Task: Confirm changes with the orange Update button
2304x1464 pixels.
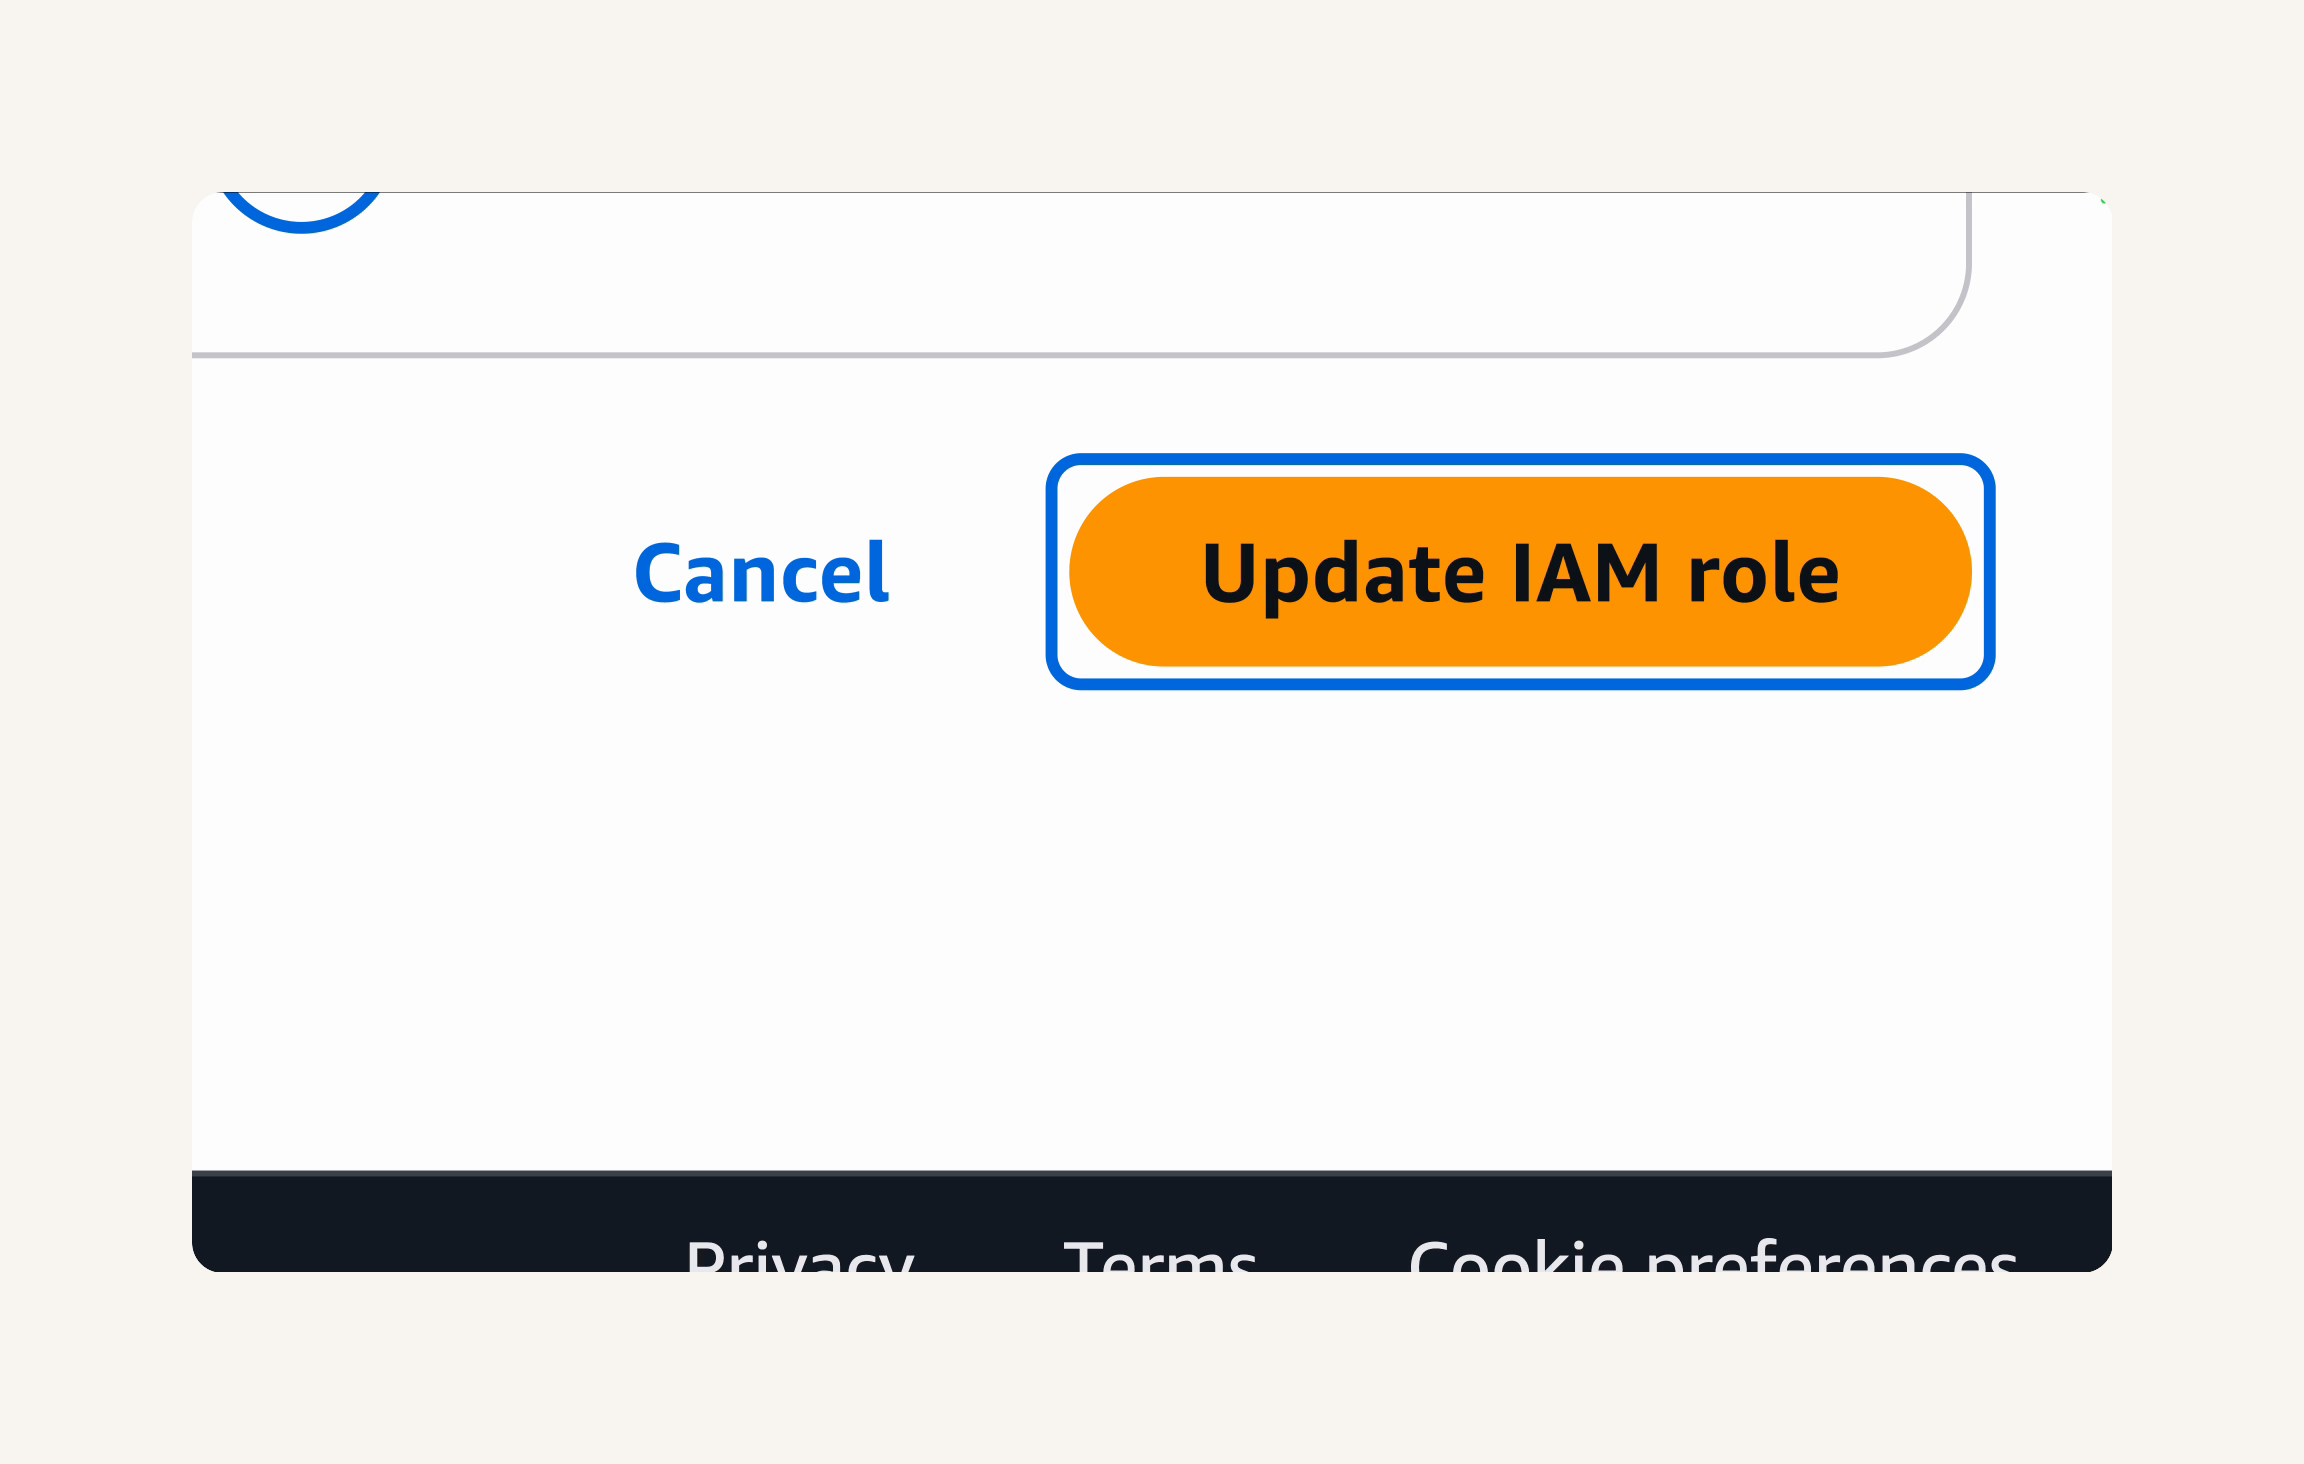Action: pyautogui.click(x=1520, y=572)
